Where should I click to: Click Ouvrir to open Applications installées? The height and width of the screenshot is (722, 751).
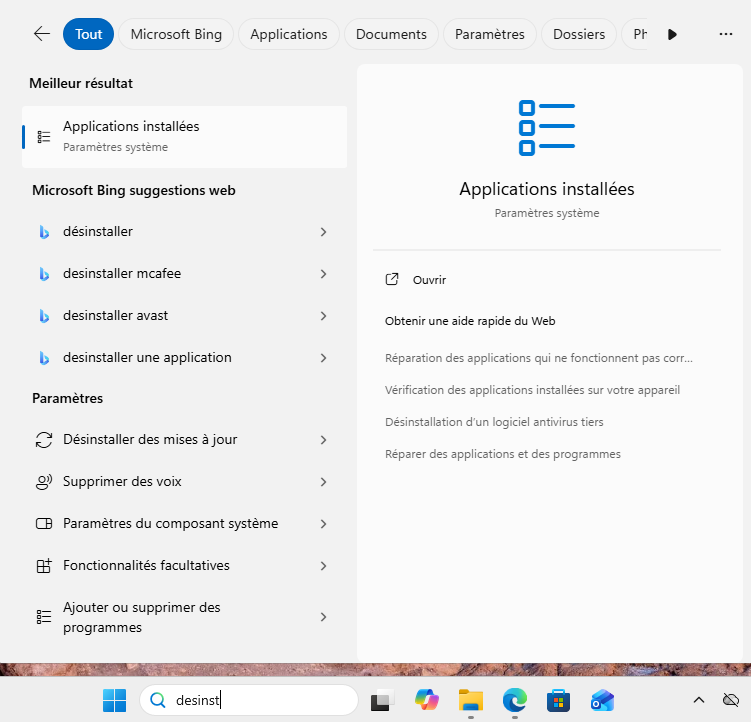pyautogui.click(x=429, y=280)
